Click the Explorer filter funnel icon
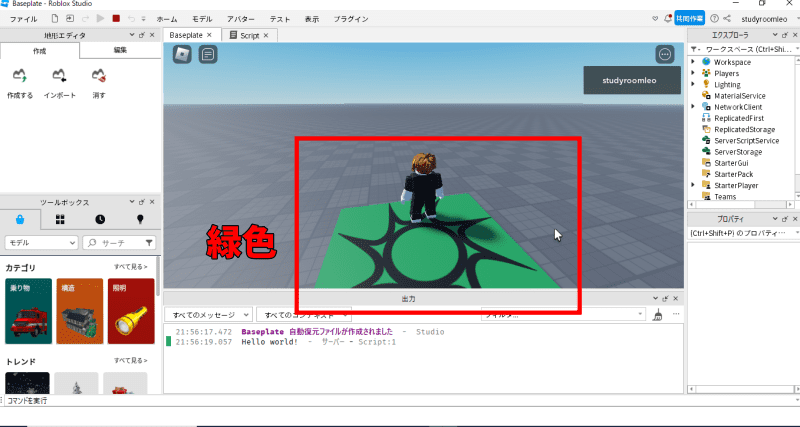 click(695, 49)
